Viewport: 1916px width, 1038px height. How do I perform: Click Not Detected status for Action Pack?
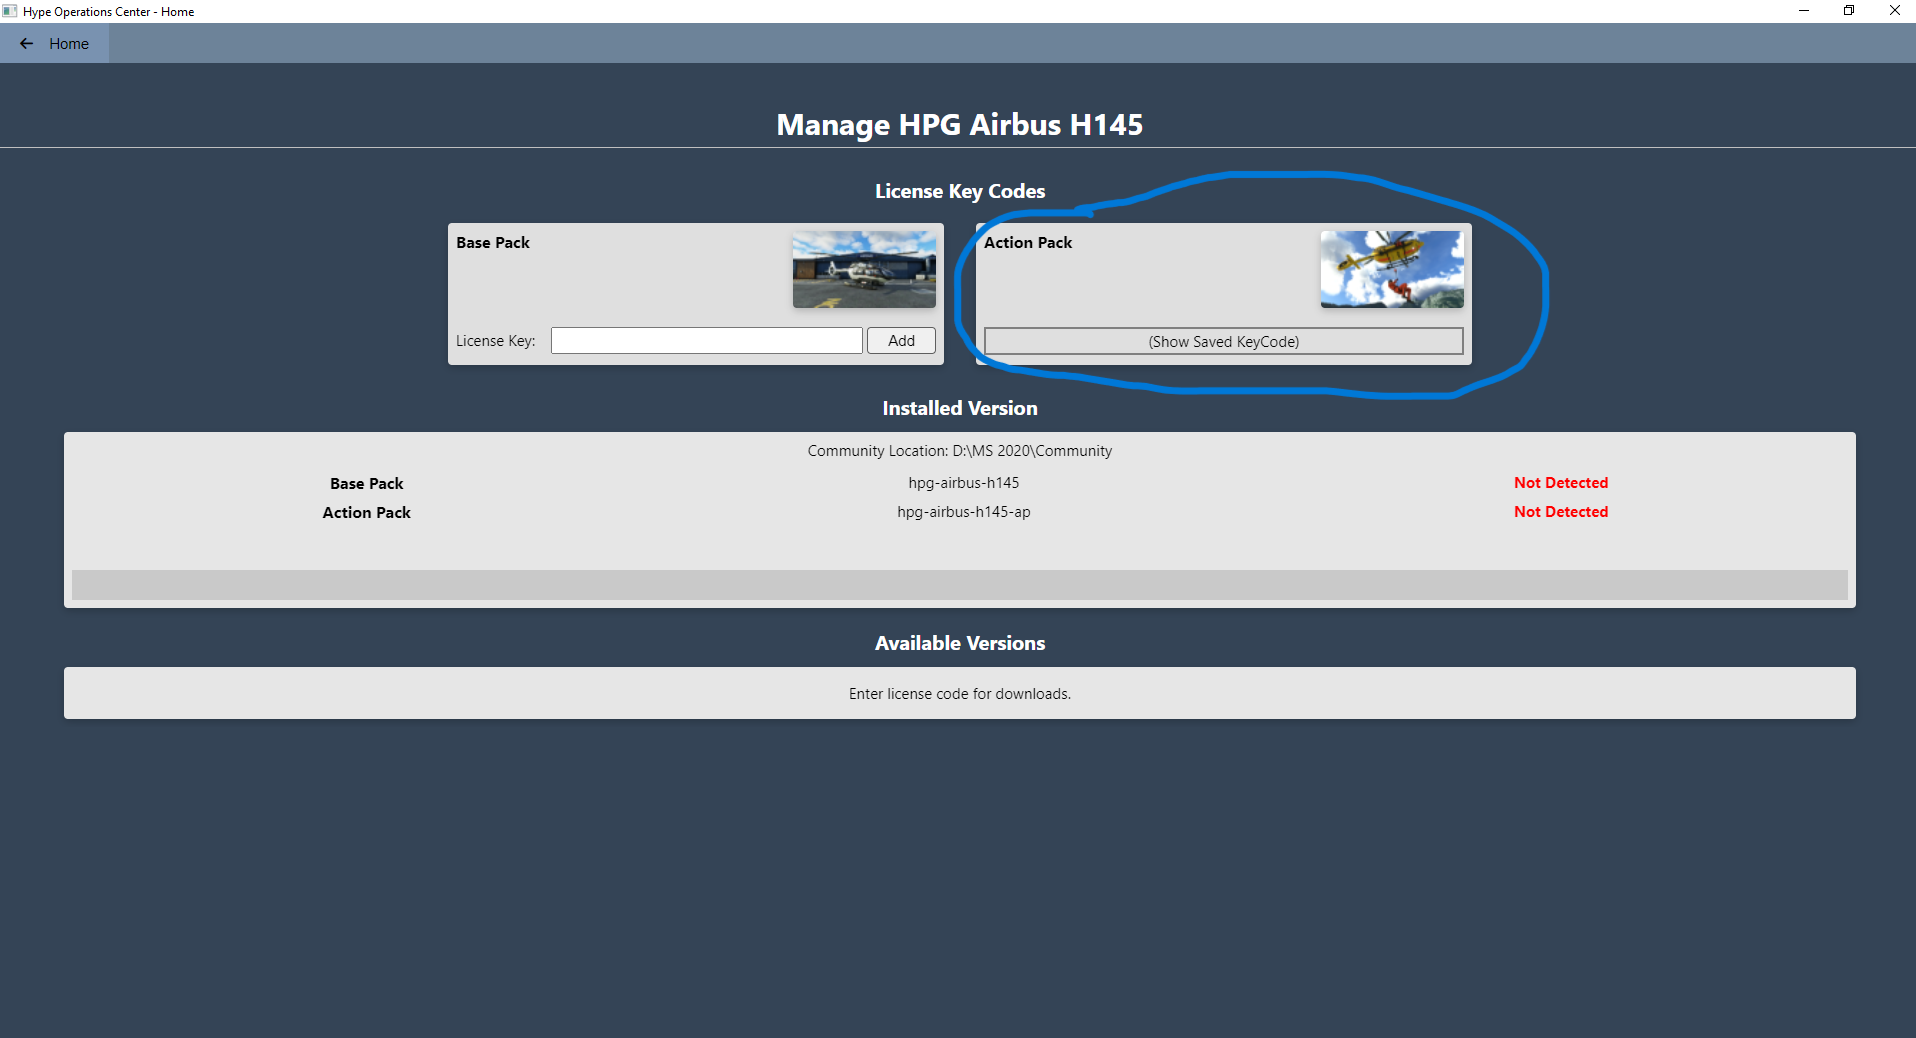(1560, 512)
